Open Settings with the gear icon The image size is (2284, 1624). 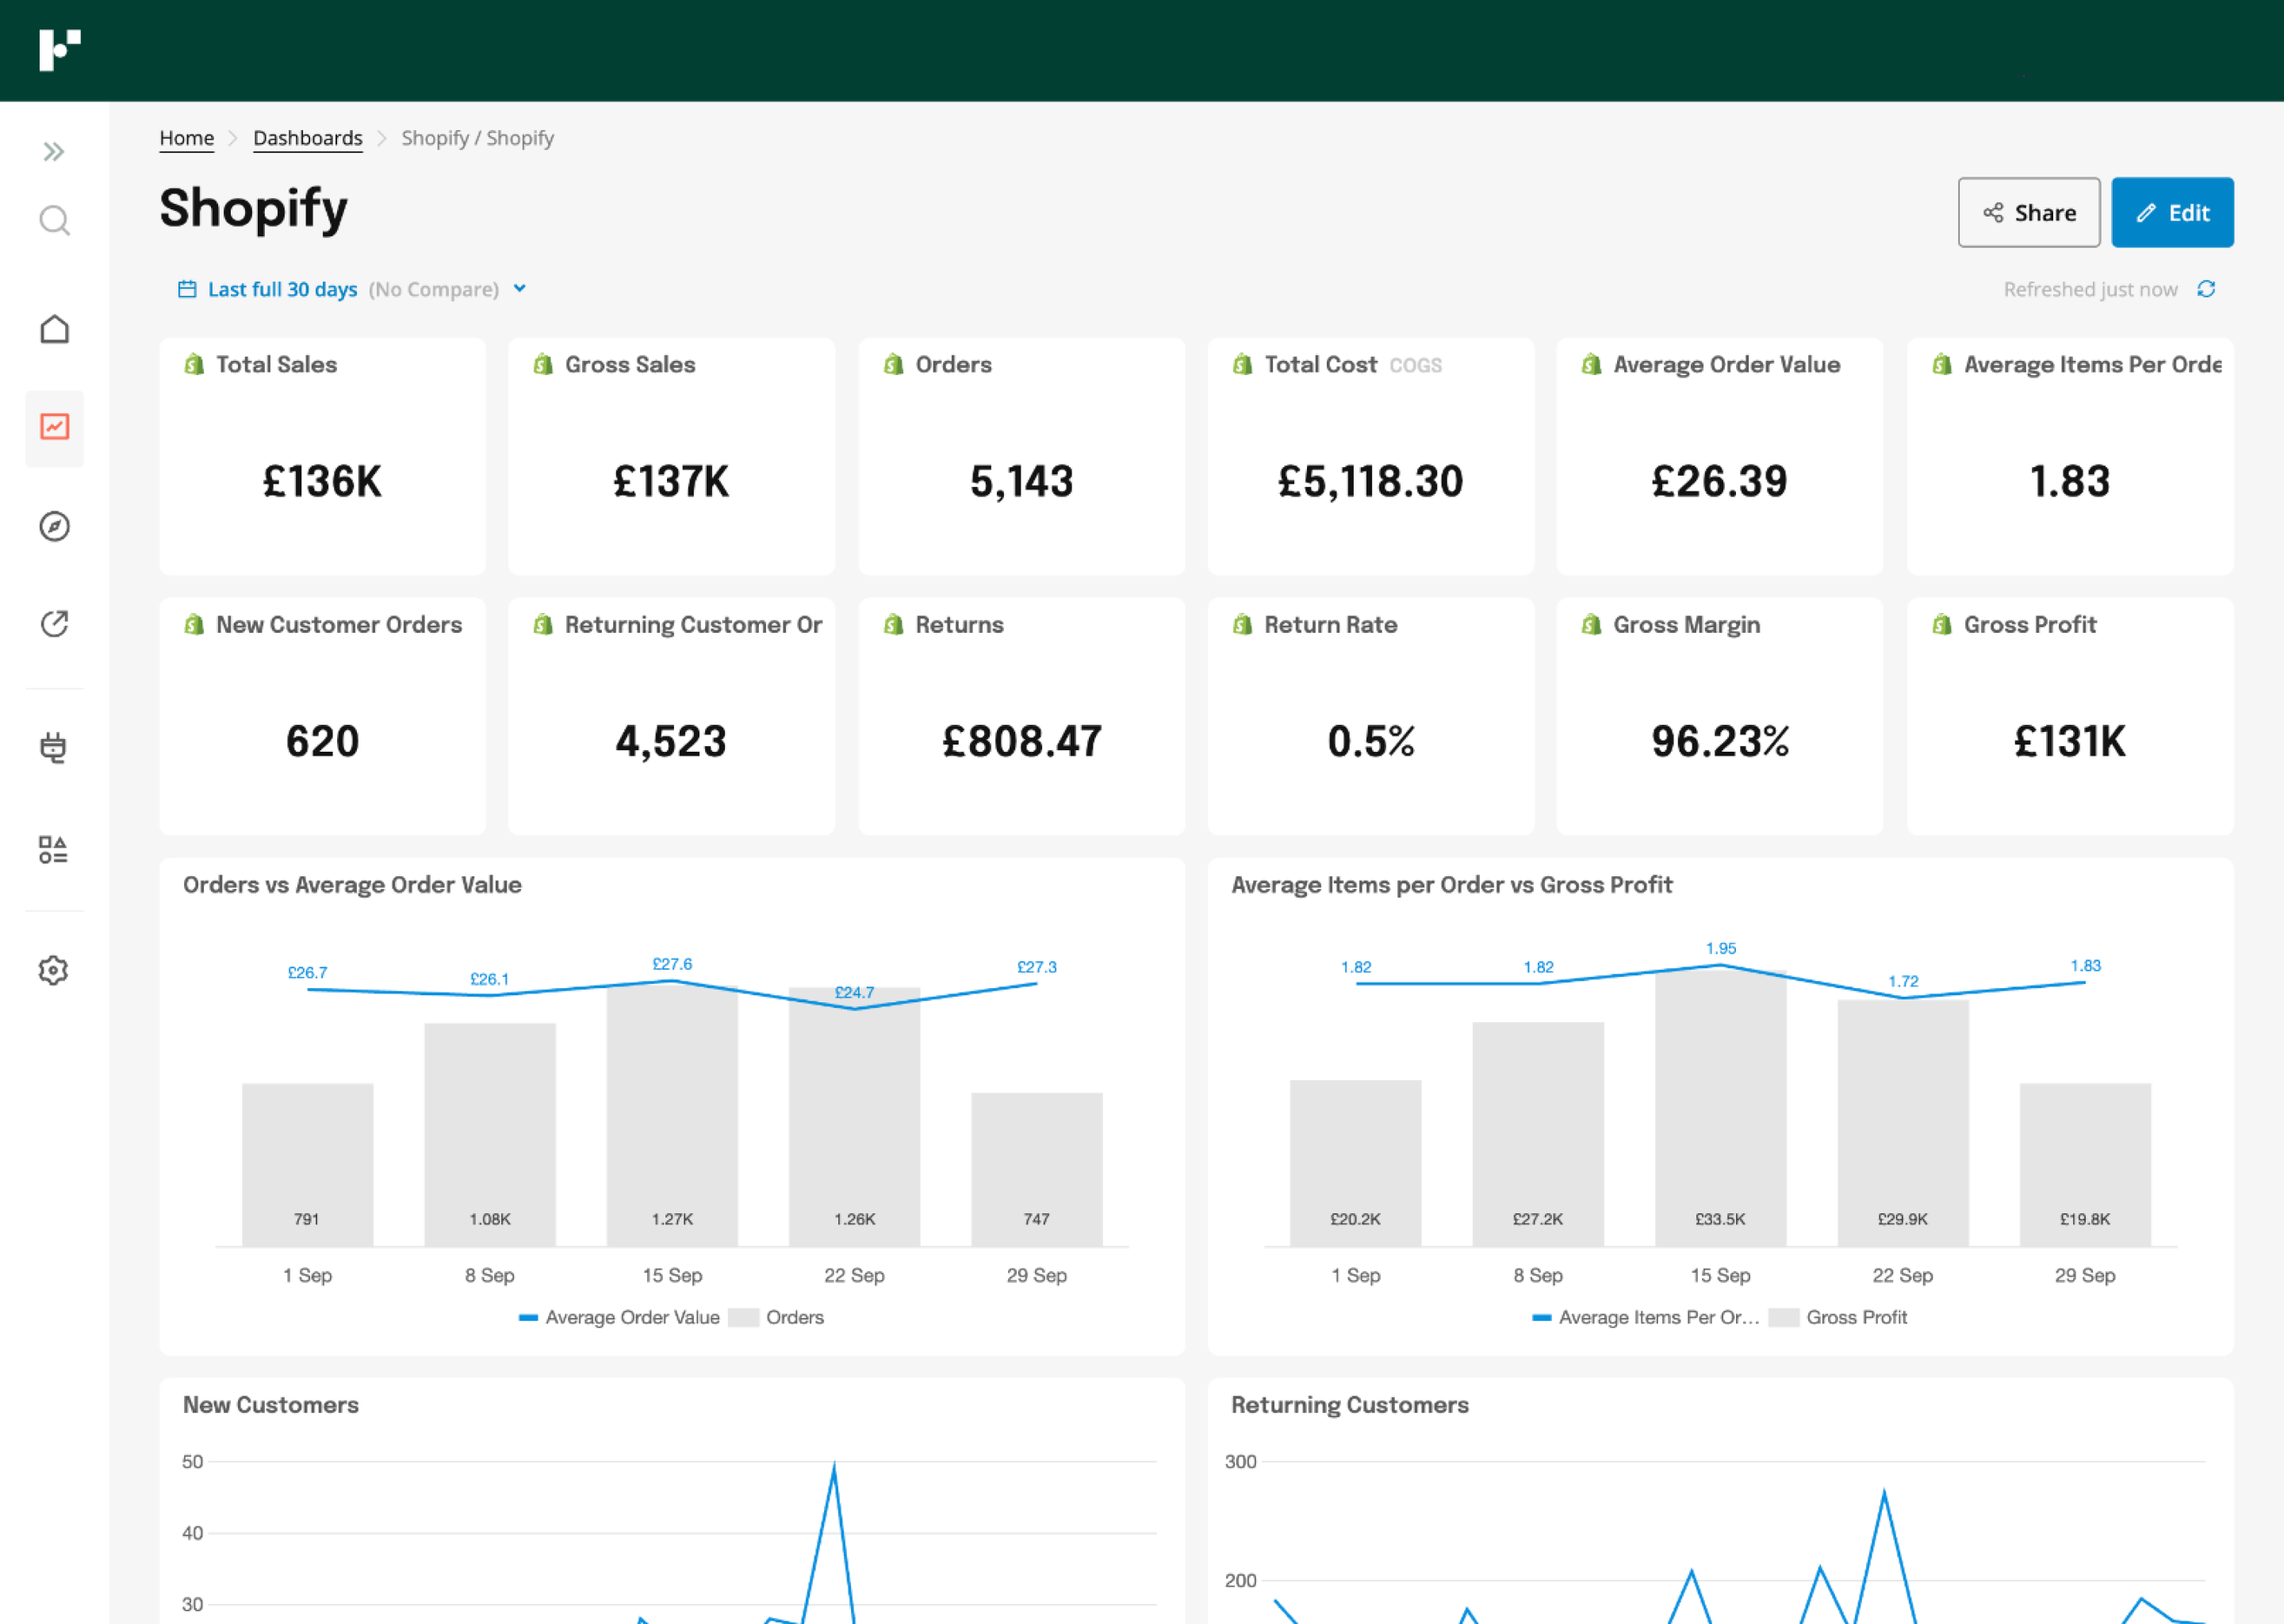tap(54, 969)
